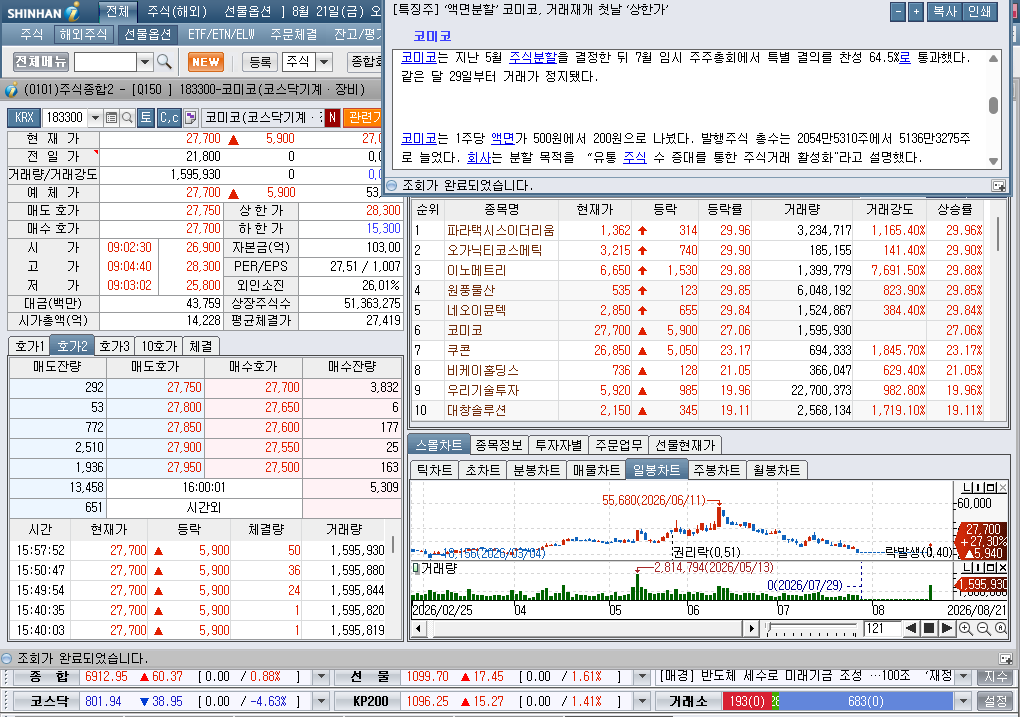Toggle the KRX exchange button
Viewport: 1020px width, 717px height.
coord(24,118)
